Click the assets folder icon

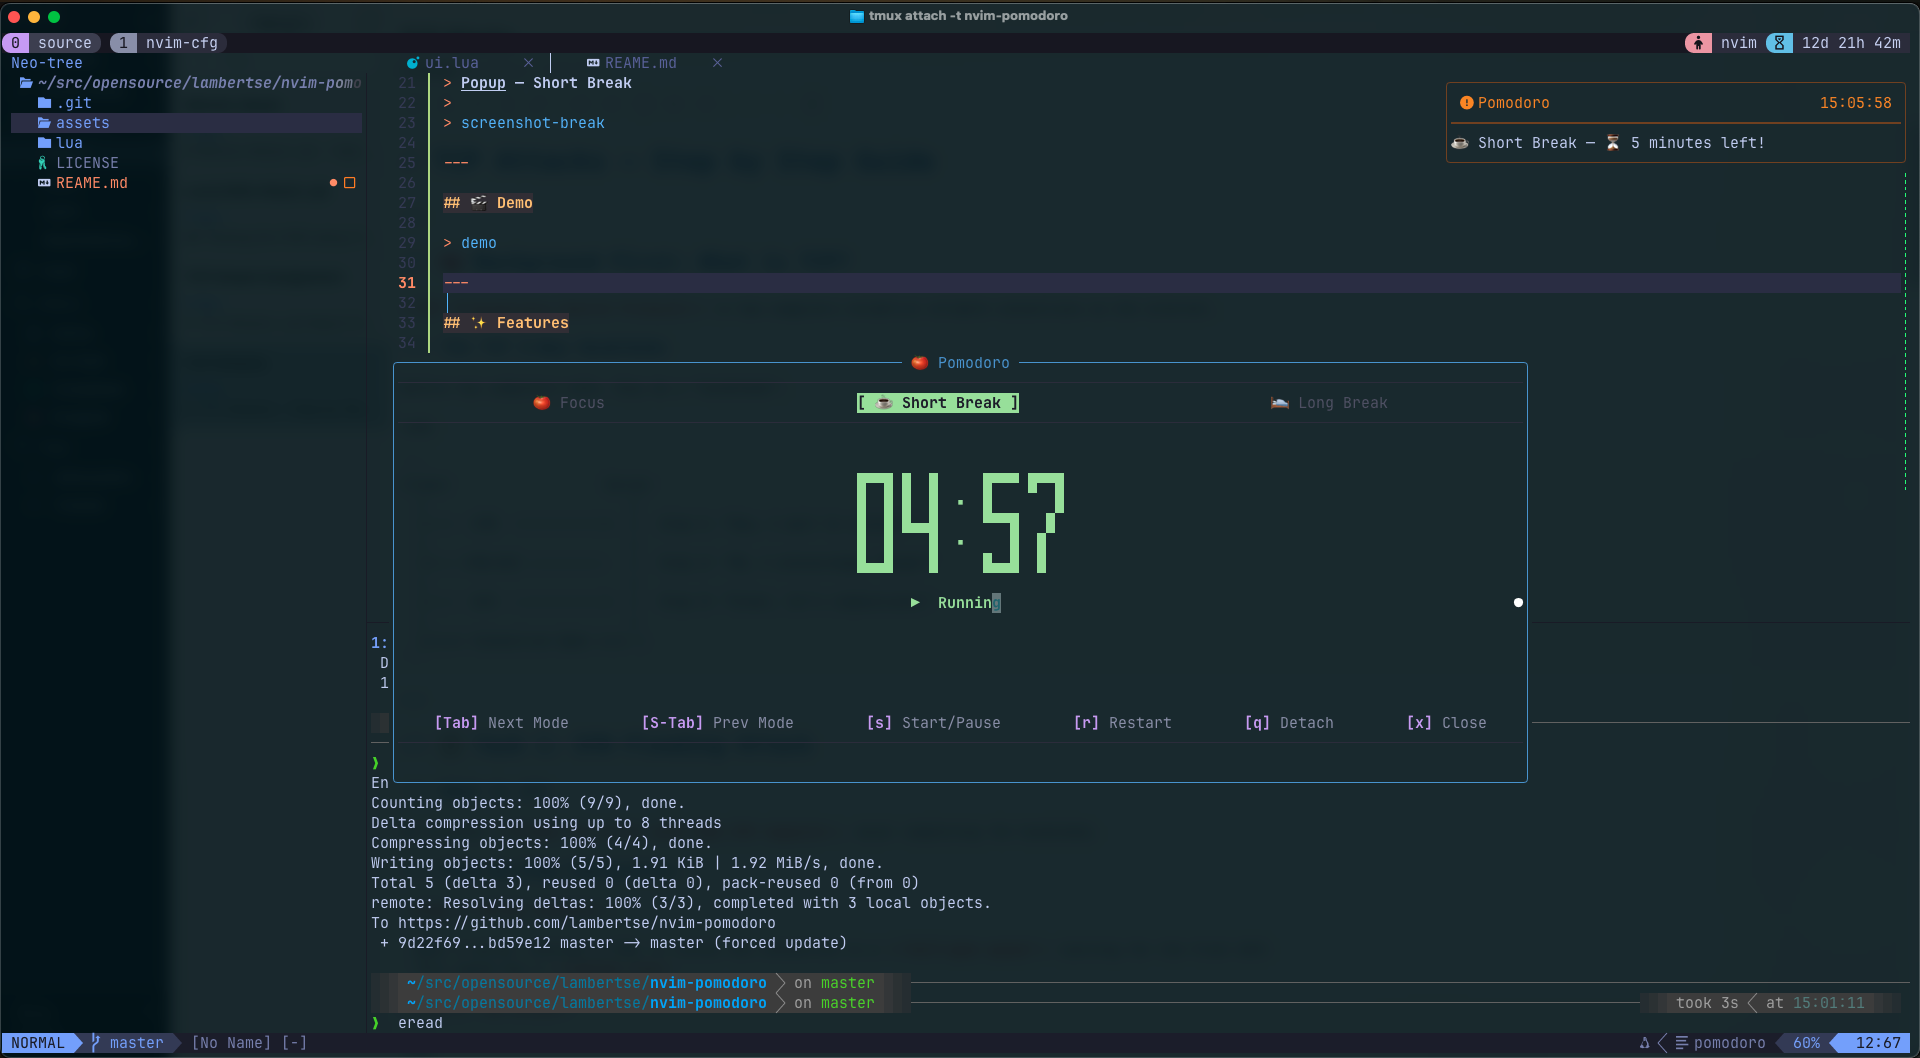44,123
